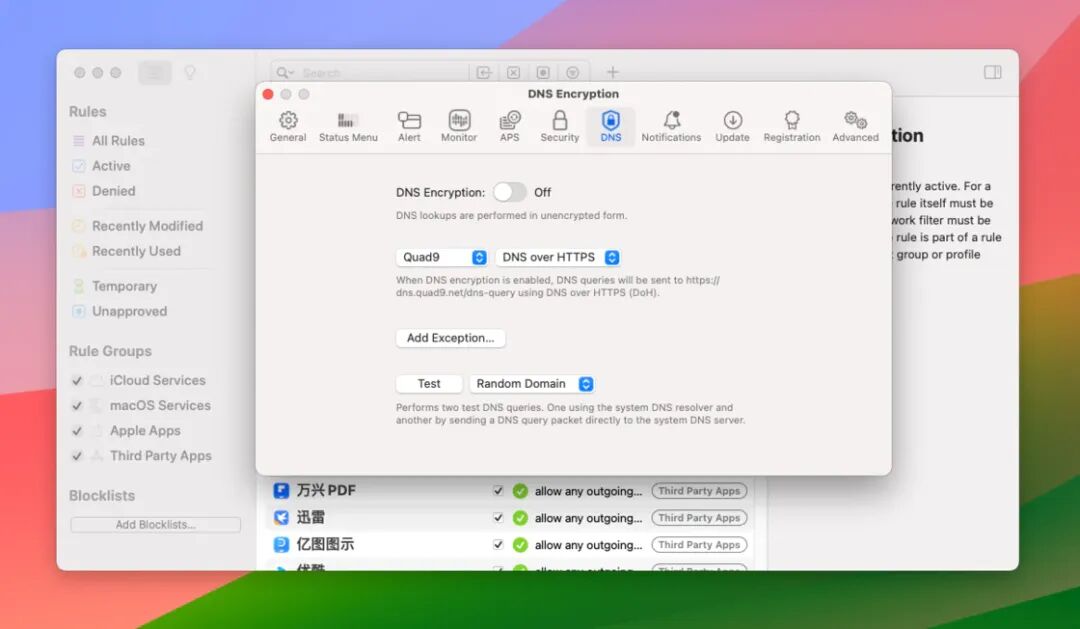
Task: Toggle the inspector sidebar icon in rules window
Action: [x=993, y=72]
